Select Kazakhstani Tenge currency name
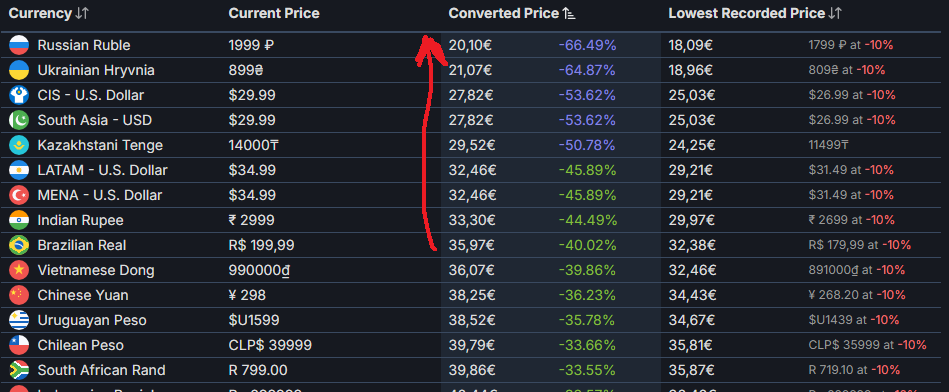 pos(100,145)
